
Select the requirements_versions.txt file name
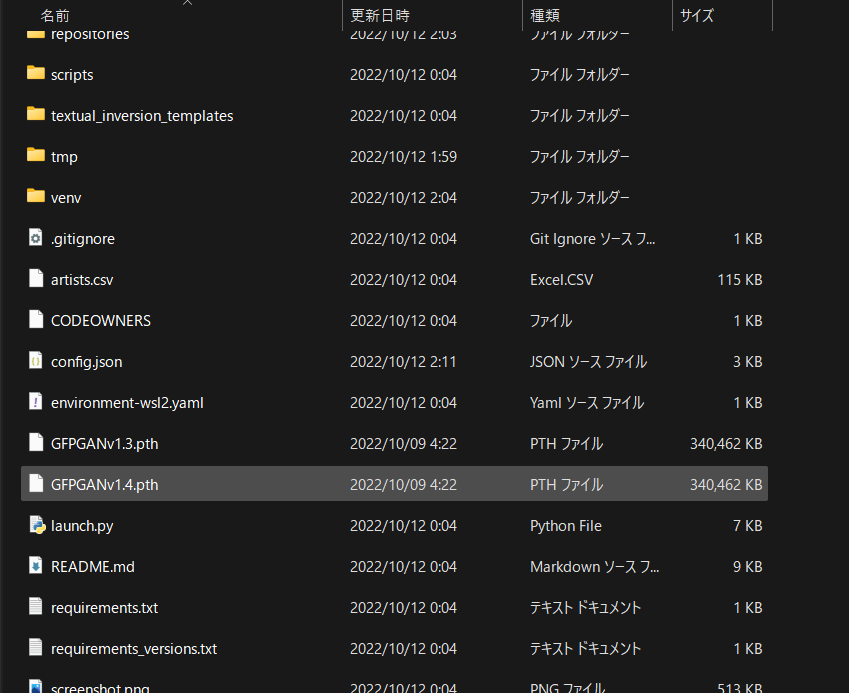tap(134, 649)
